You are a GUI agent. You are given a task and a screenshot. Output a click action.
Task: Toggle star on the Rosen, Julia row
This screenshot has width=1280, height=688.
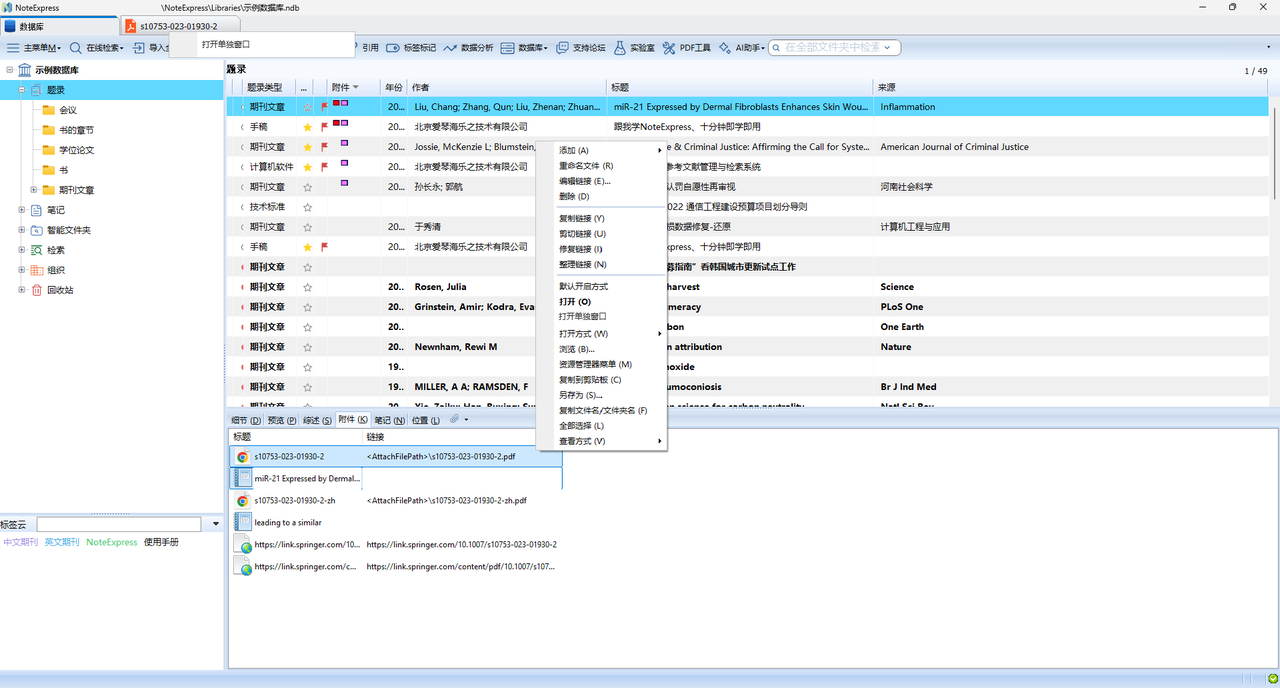click(x=308, y=287)
